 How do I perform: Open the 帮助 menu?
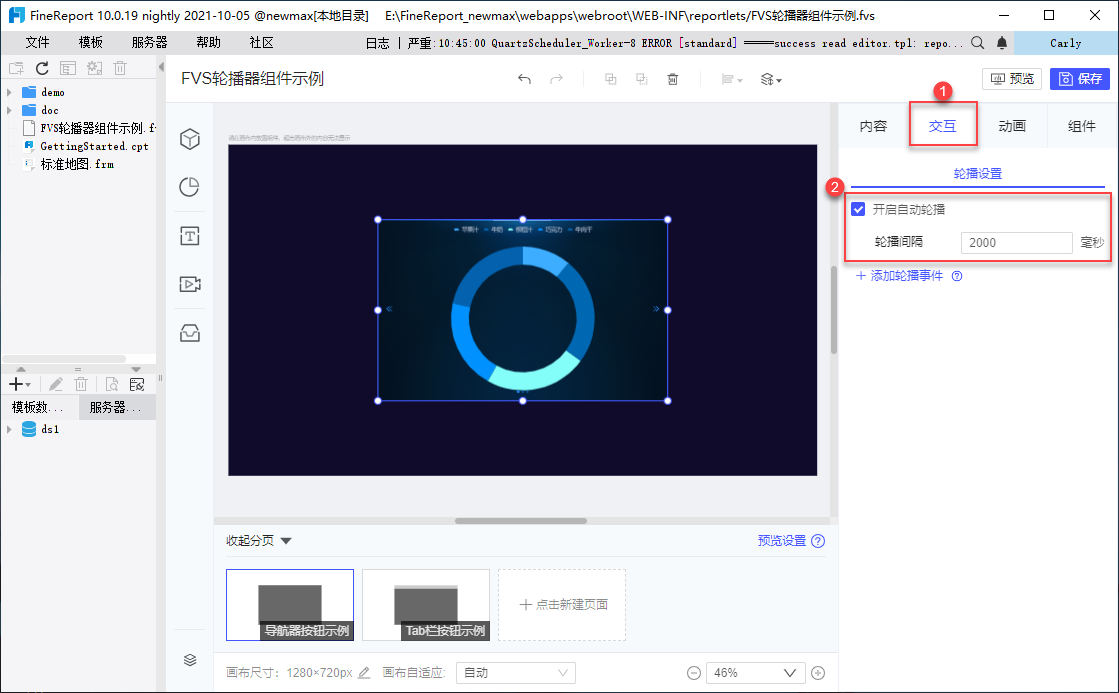coord(208,43)
